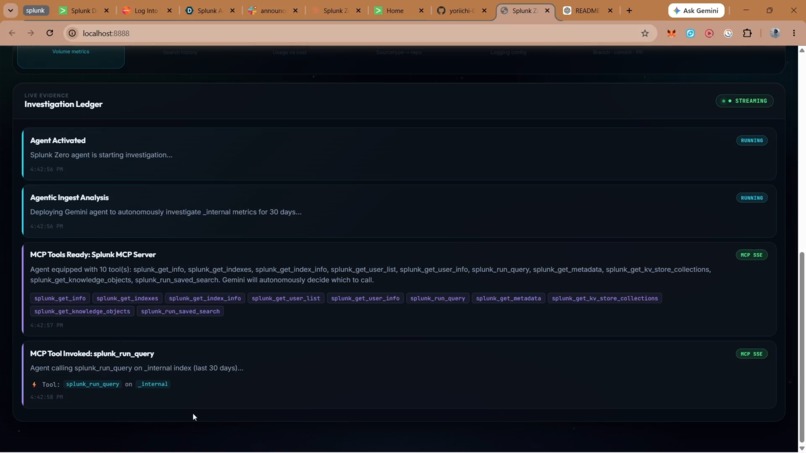Select the splunk_run_saved_search tool chip

point(180,312)
